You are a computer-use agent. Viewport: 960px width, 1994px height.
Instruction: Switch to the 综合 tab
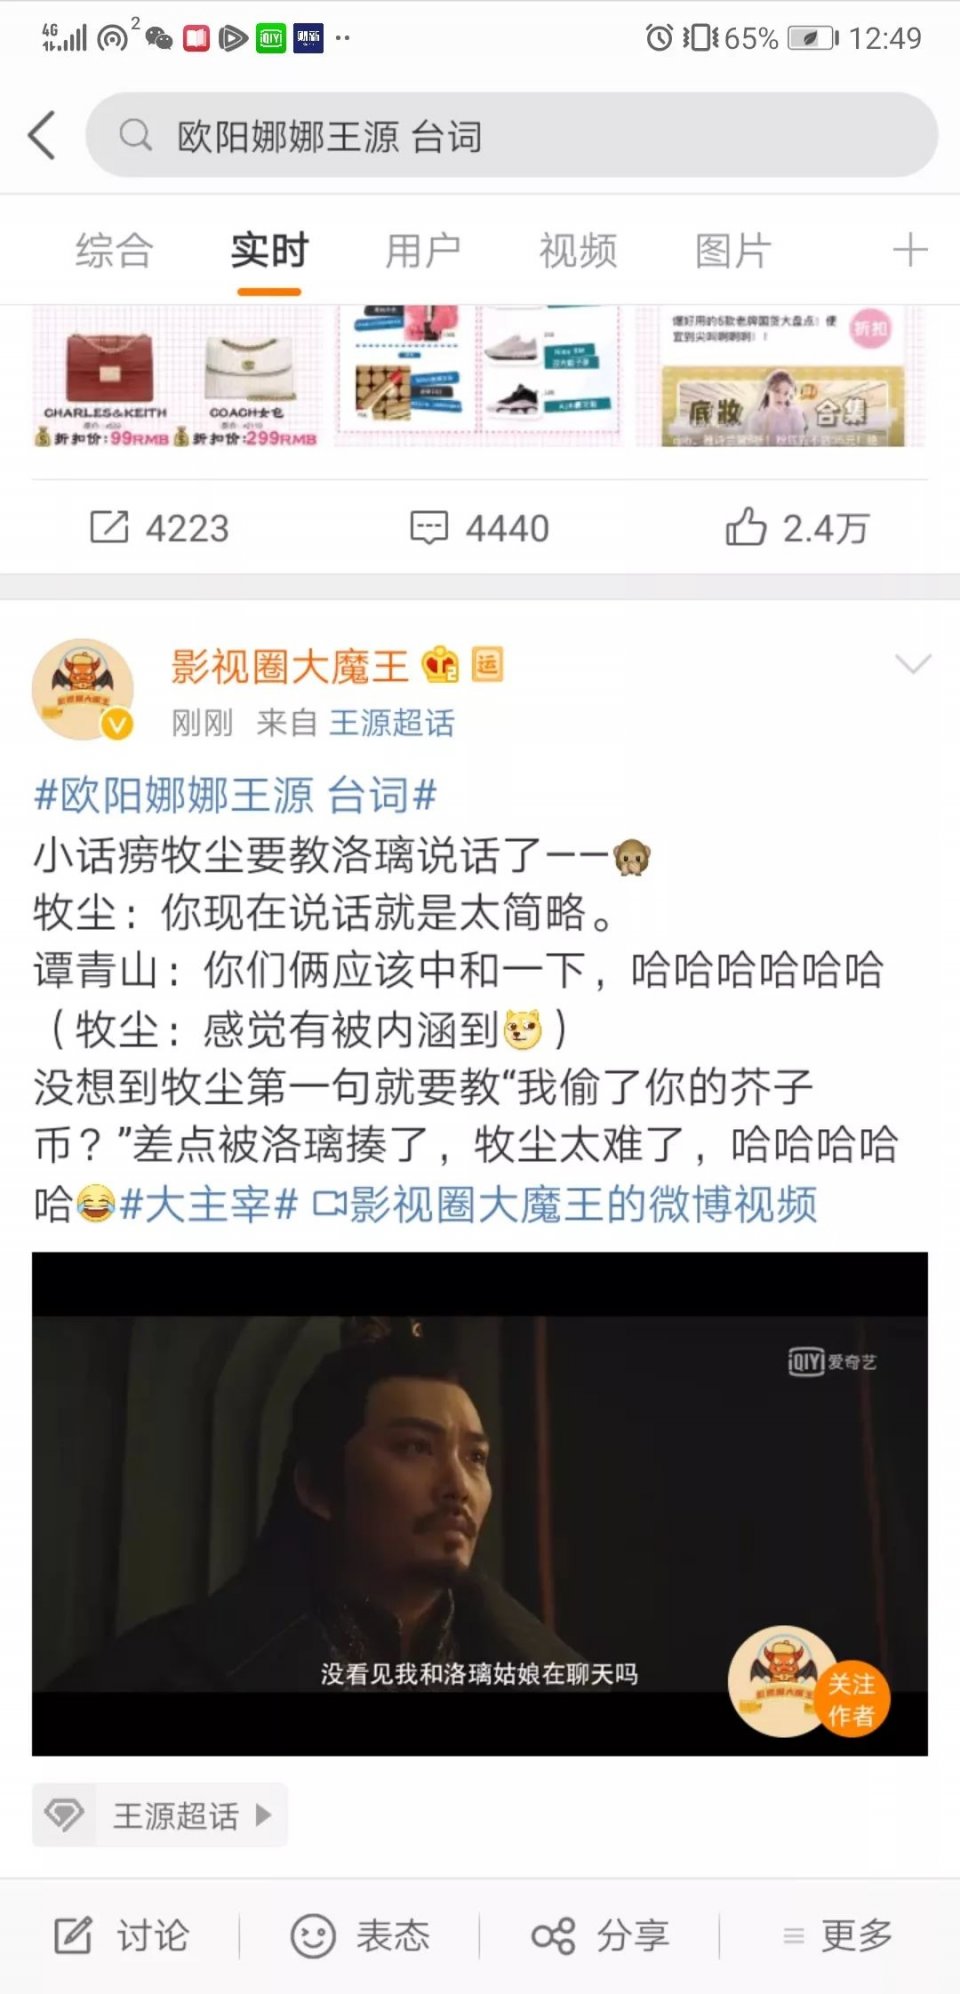[x=114, y=250]
